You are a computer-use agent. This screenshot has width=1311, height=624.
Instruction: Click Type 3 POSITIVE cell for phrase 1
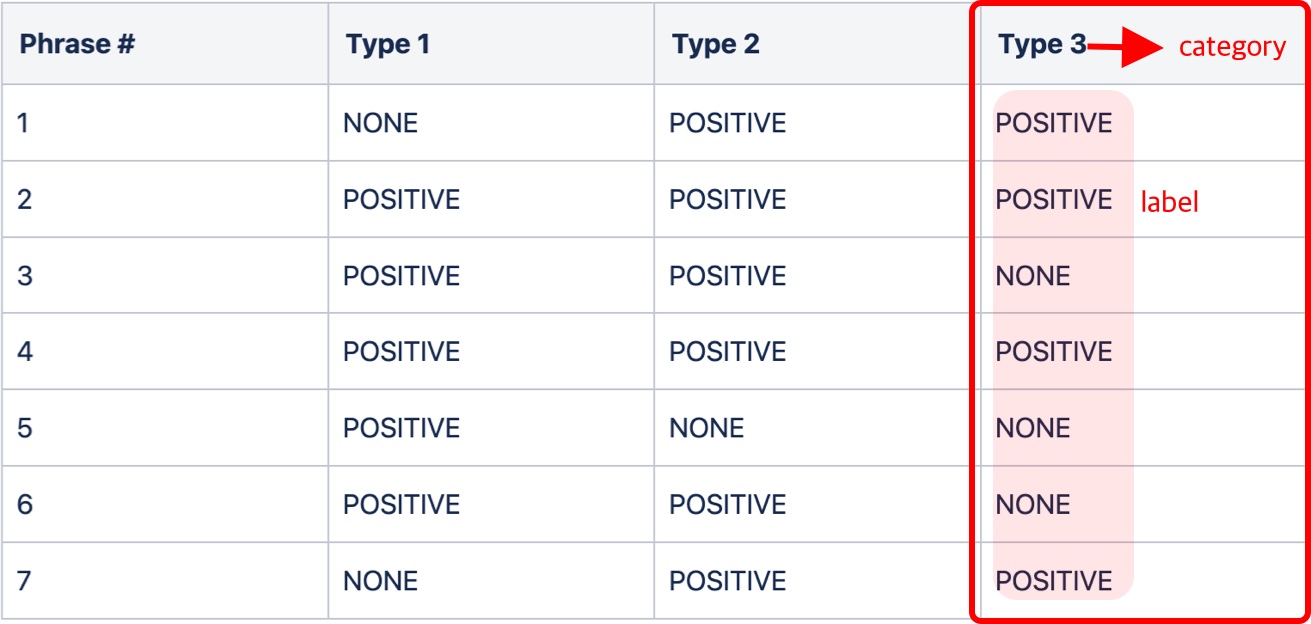[x=1054, y=123]
